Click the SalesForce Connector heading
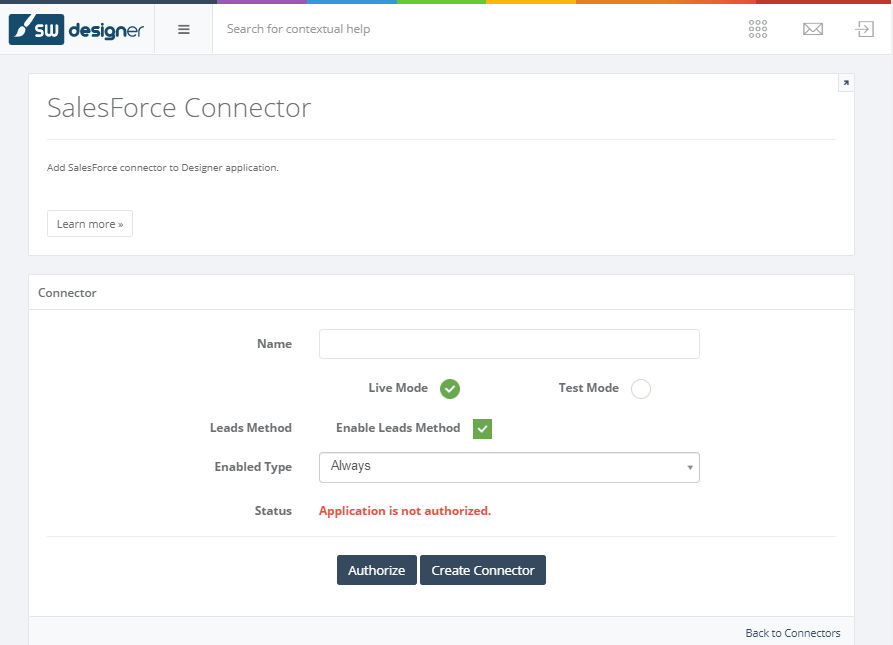 tap(179, 108)
